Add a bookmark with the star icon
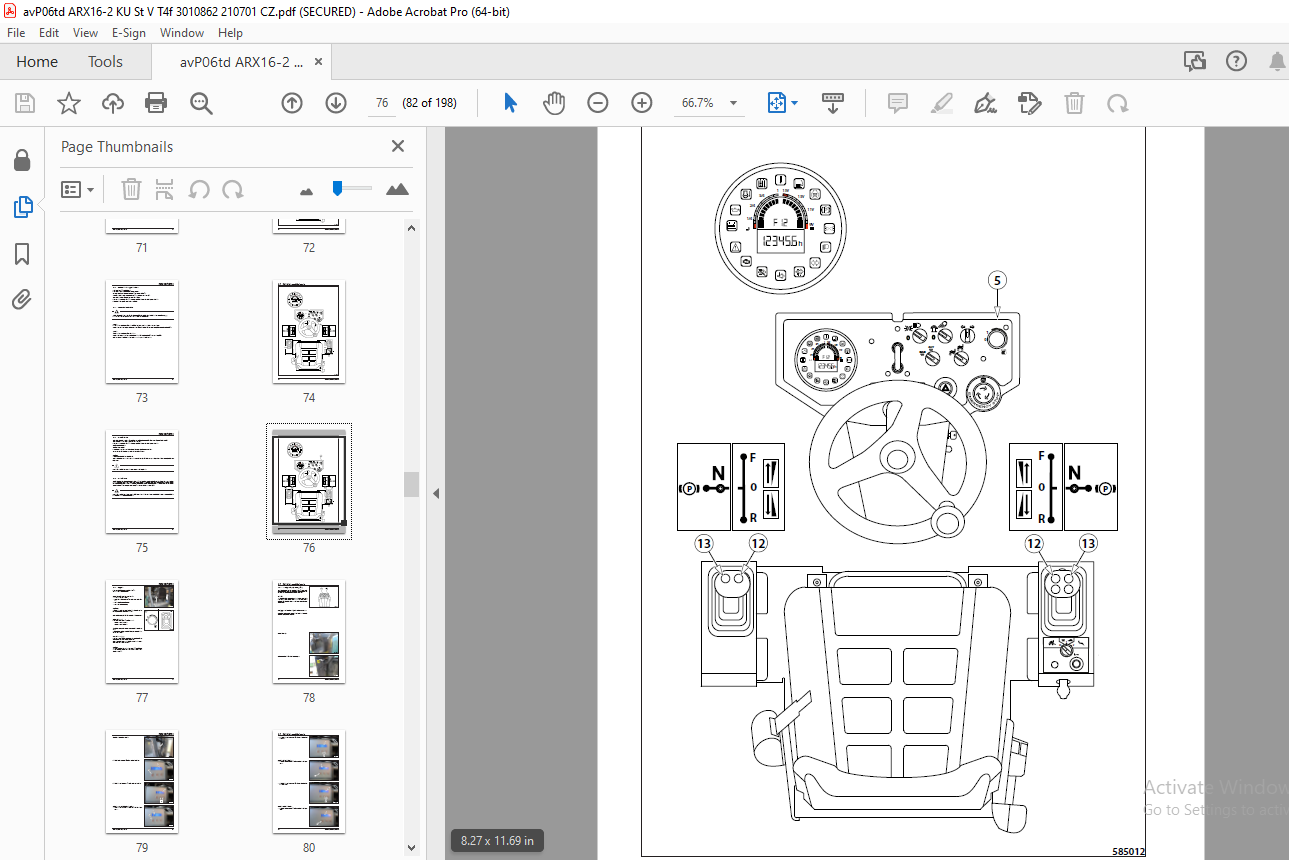1289x860 pixels. [68, 103]
